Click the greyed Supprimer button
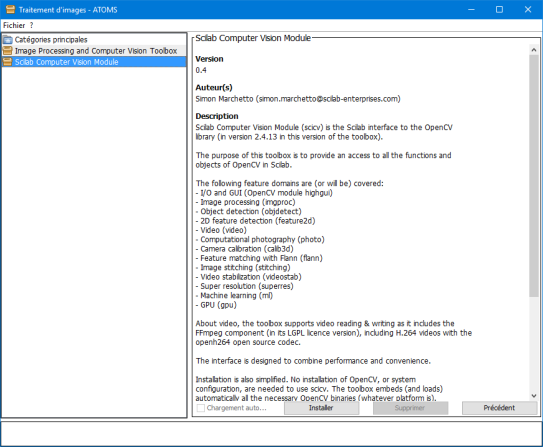Screen dimensions: 543x447 point(410,408)
